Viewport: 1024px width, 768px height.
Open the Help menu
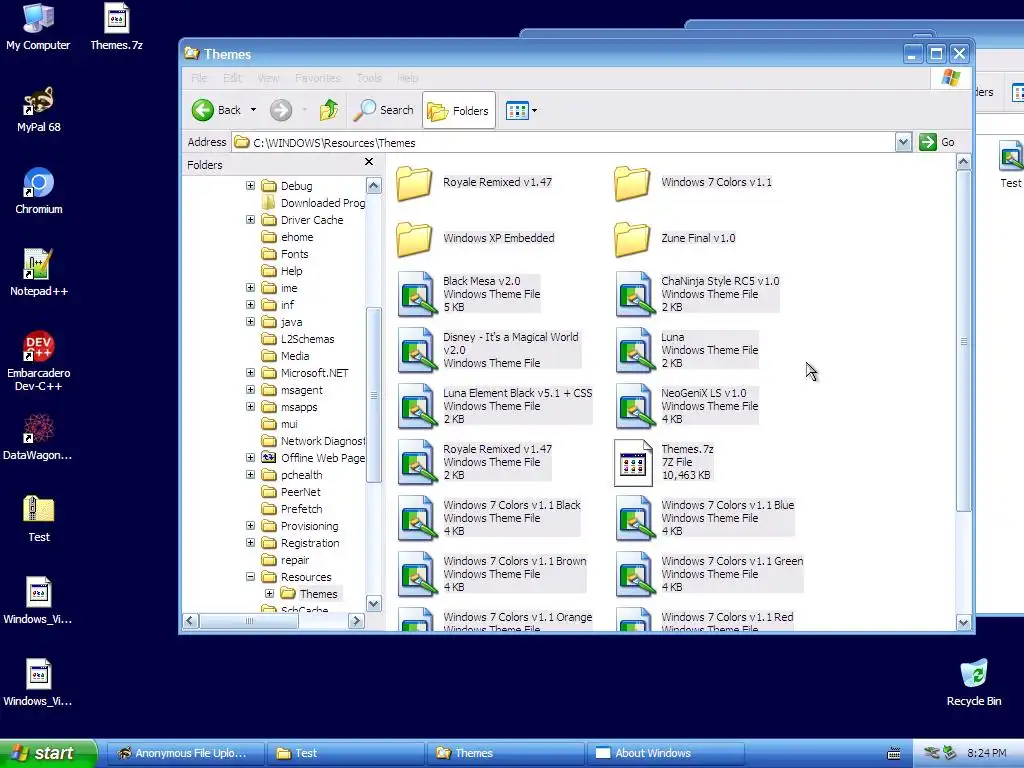[408, 78]
